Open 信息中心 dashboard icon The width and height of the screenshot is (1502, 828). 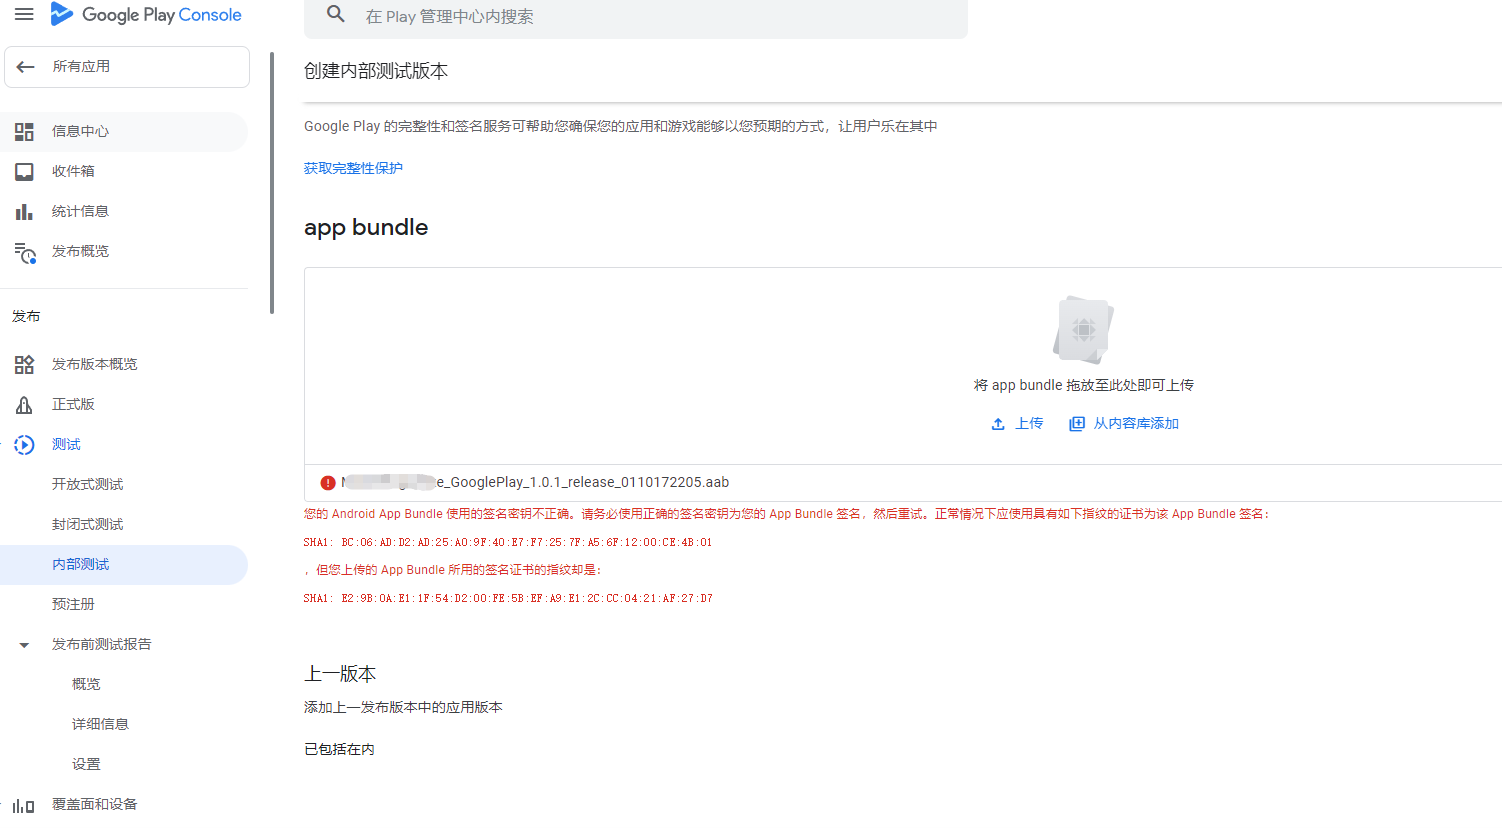click(24, 131)
